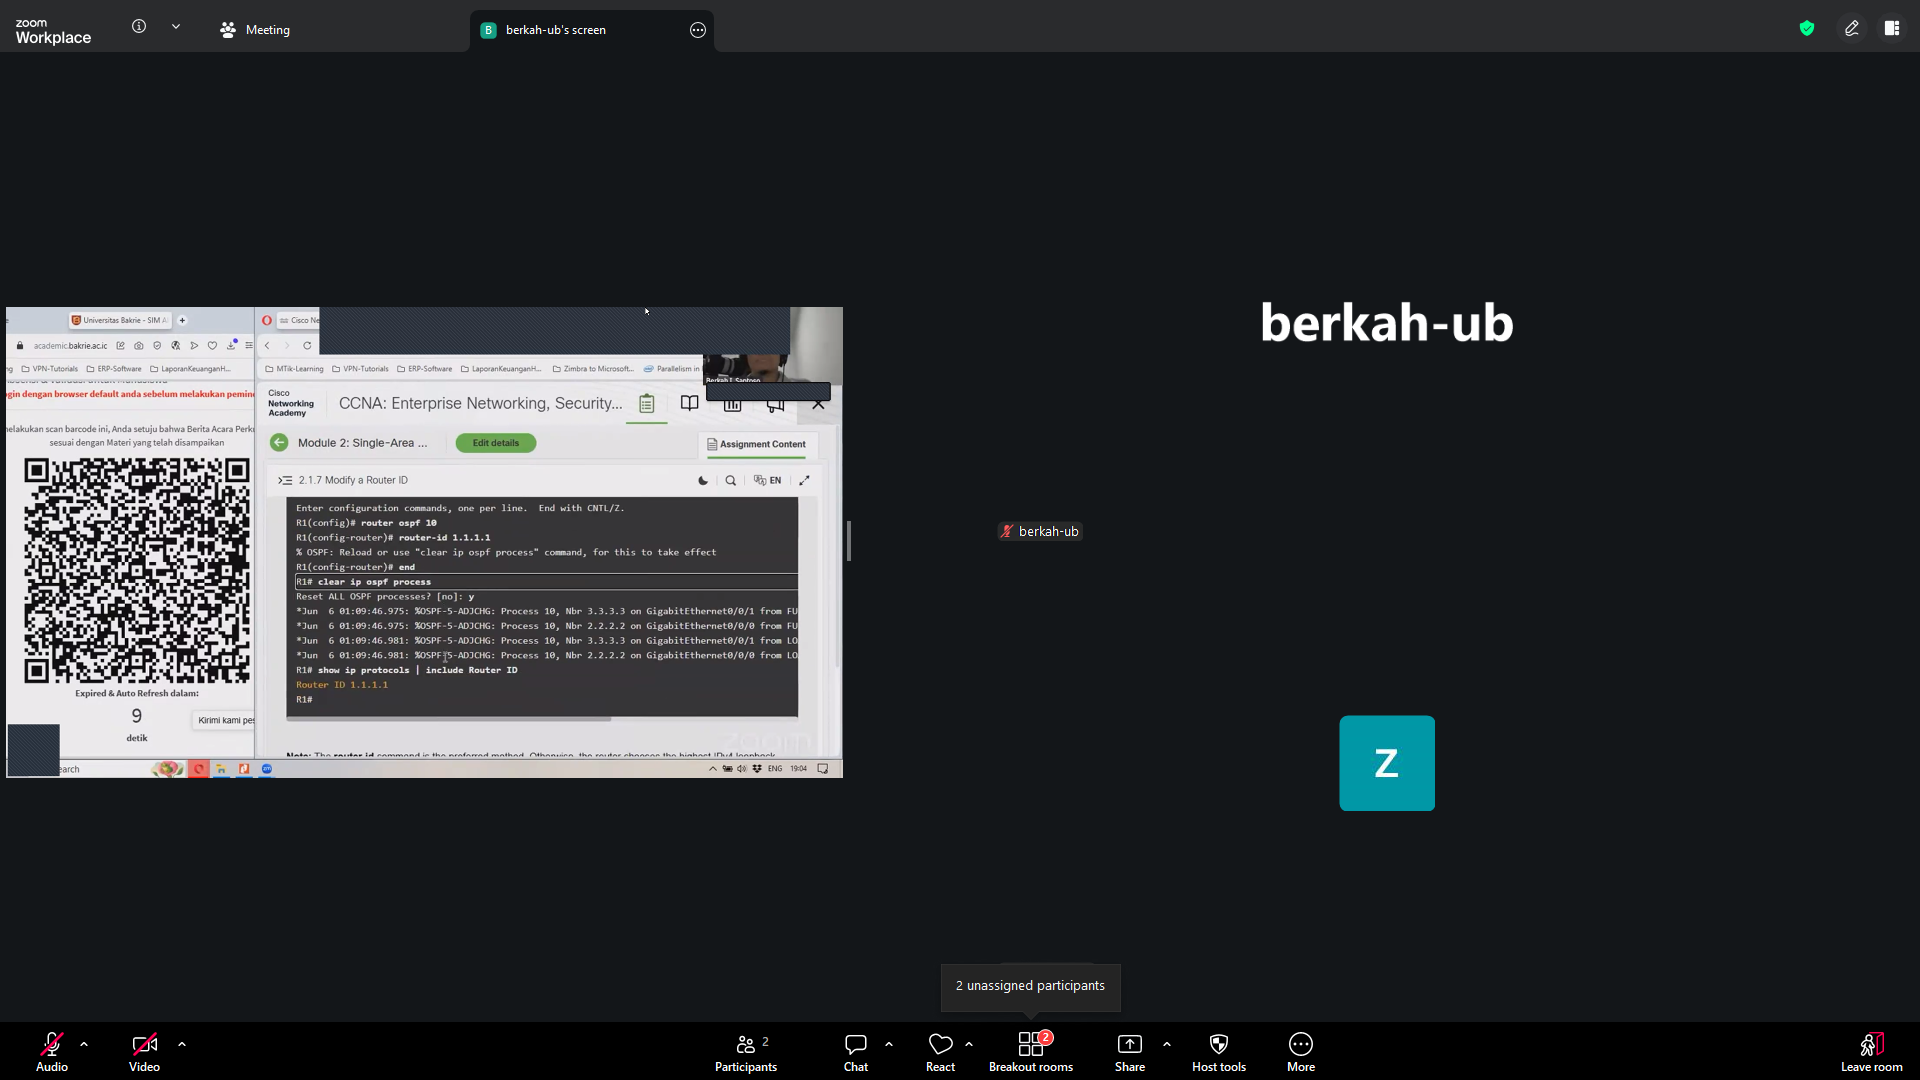Change the view layout icon
The width and height of the screenshot is (1920, 1080).
click(x=1892, y=28)
